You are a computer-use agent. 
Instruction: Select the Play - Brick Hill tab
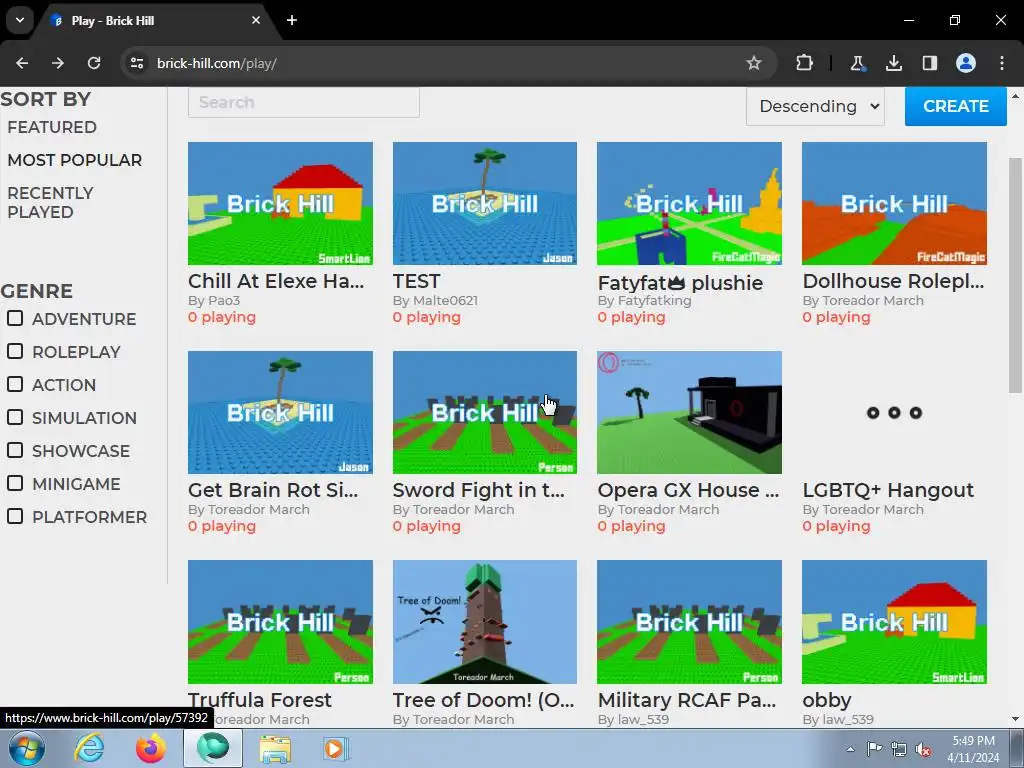coord(157,20)
